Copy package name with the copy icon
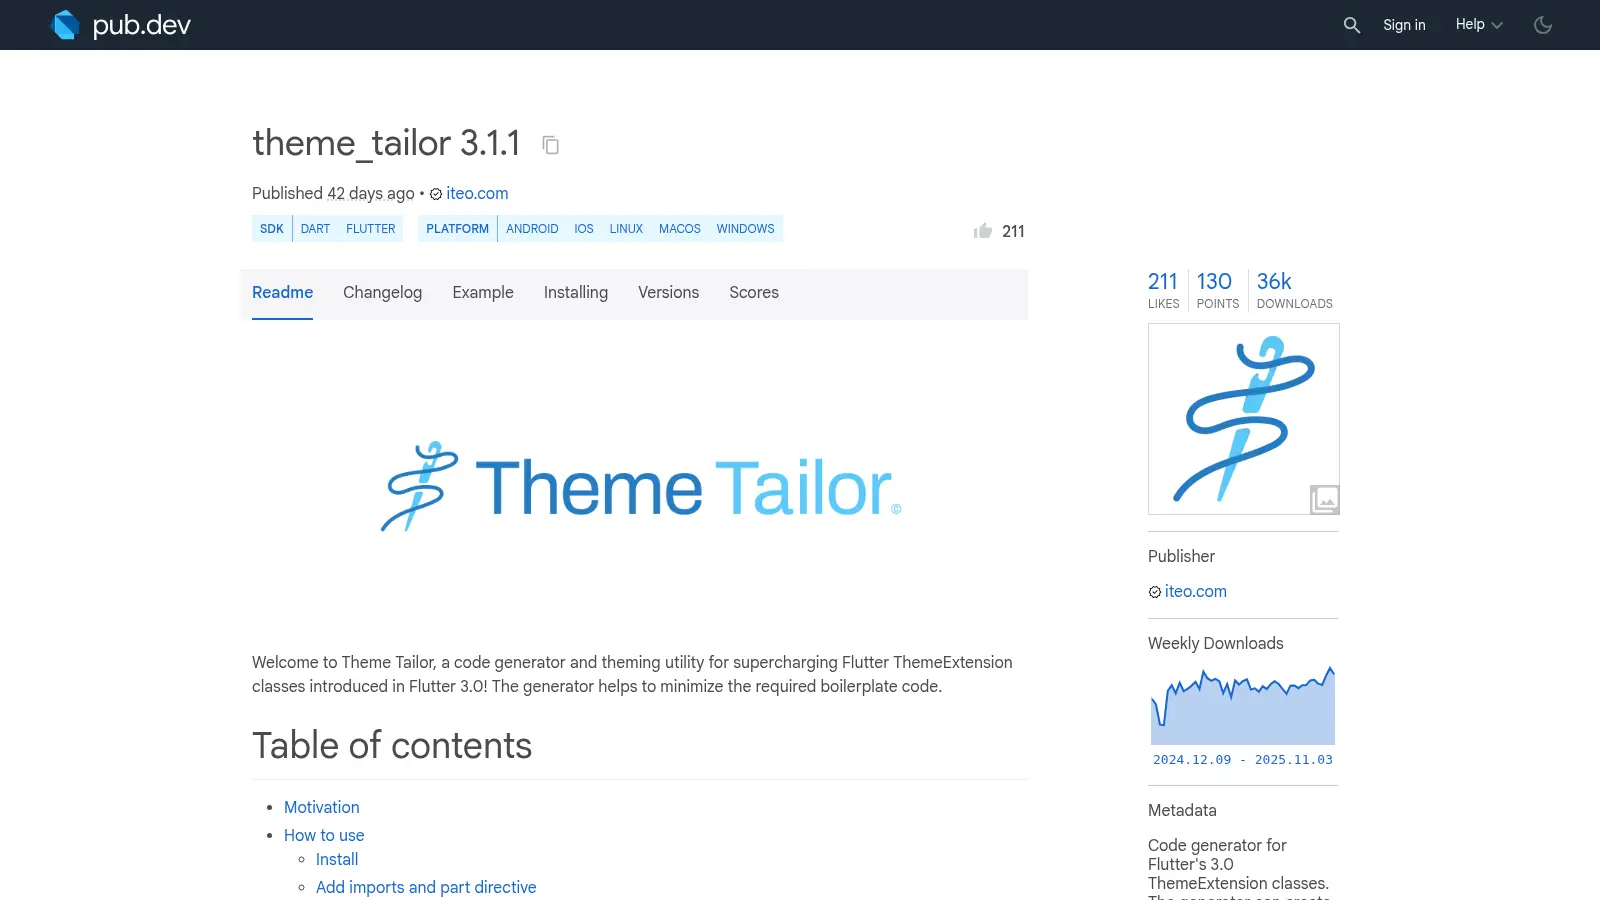This screenshot has width=1600, height=900. coord(550,145)
